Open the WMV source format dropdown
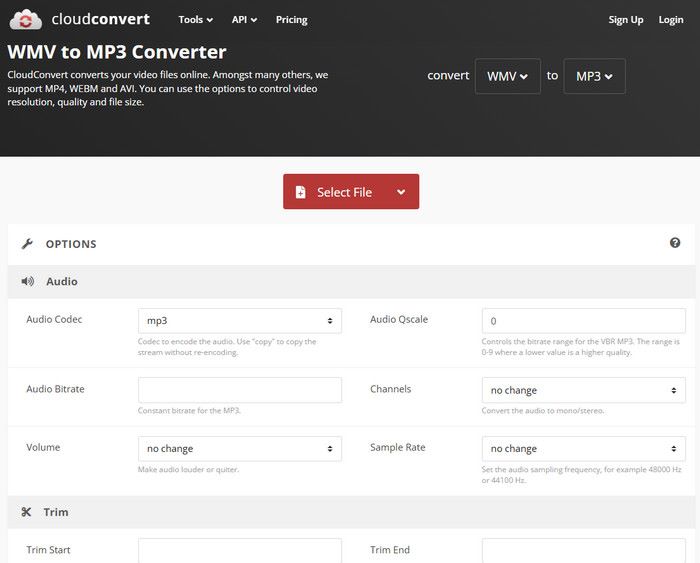 coord(508,76)
